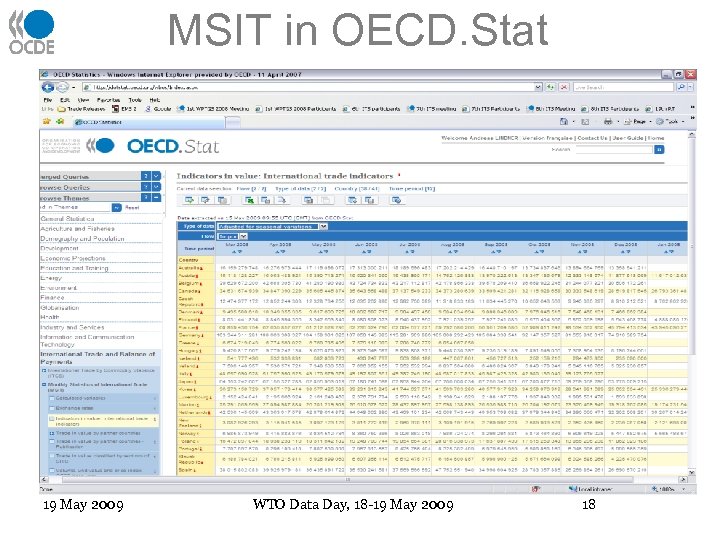Click the last icon in the table toolbar

pos(396,200)
